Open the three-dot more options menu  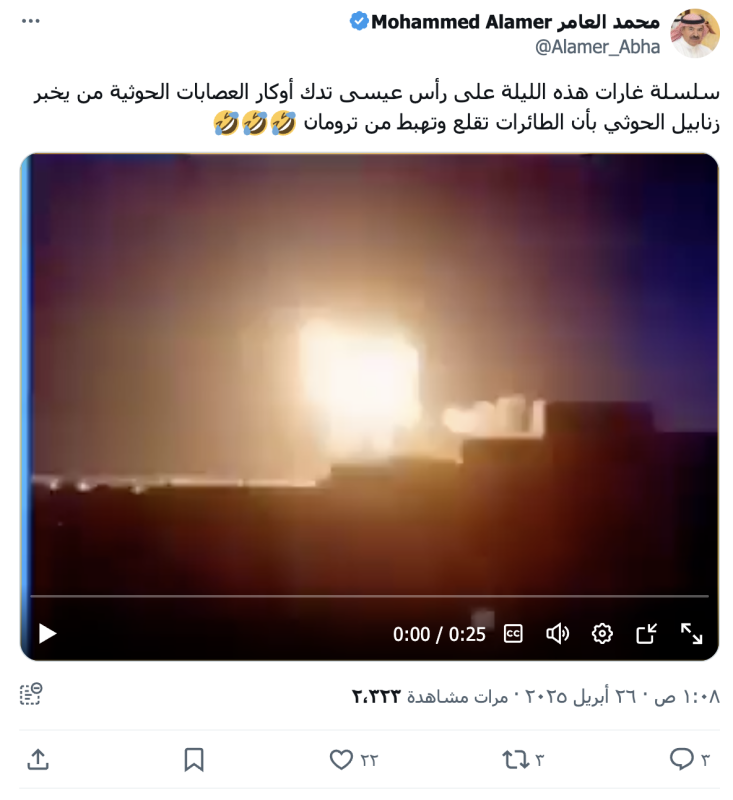(x=31, y=21)
